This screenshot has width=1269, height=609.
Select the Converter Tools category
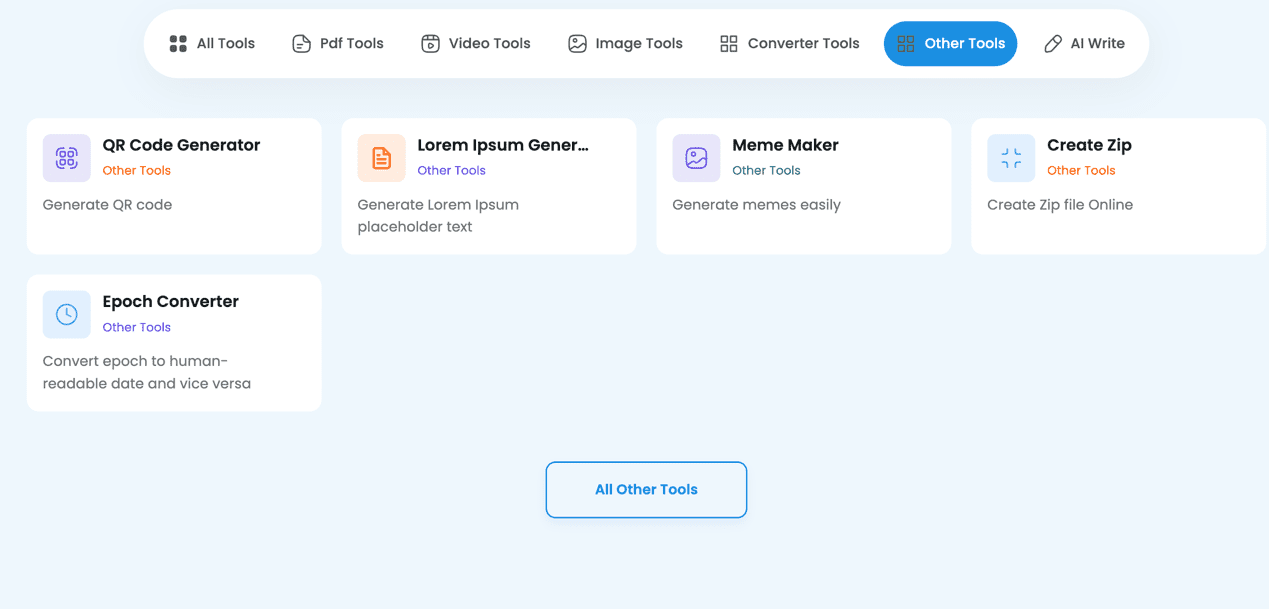tap(788, 43)
